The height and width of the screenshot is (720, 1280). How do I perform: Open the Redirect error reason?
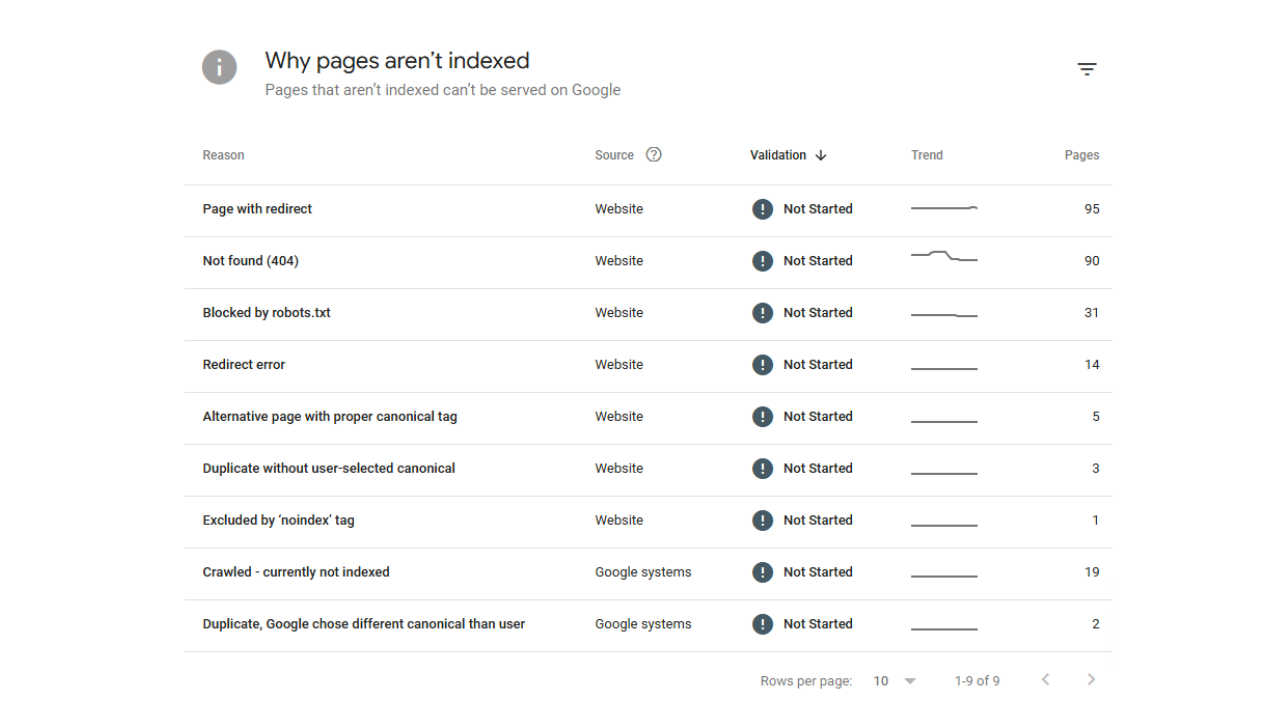(243, 365)
